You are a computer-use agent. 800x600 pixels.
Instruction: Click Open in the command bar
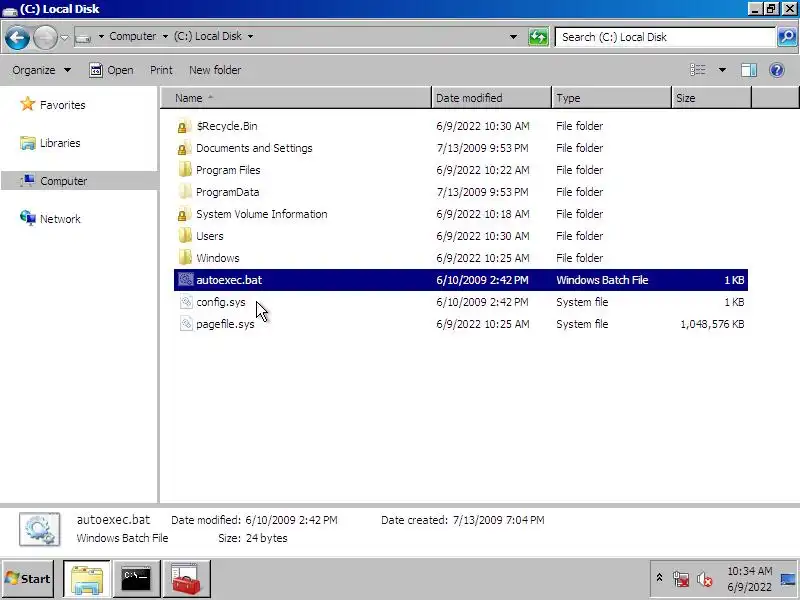[111, 70]
